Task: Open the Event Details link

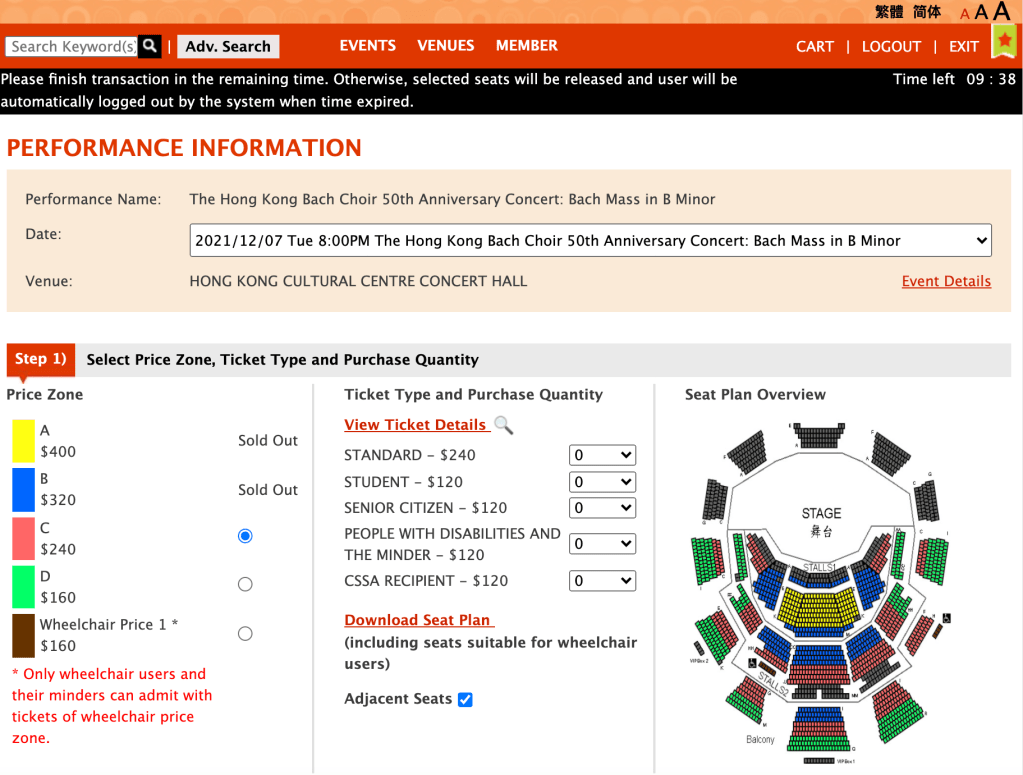Action: pos(946,281)
